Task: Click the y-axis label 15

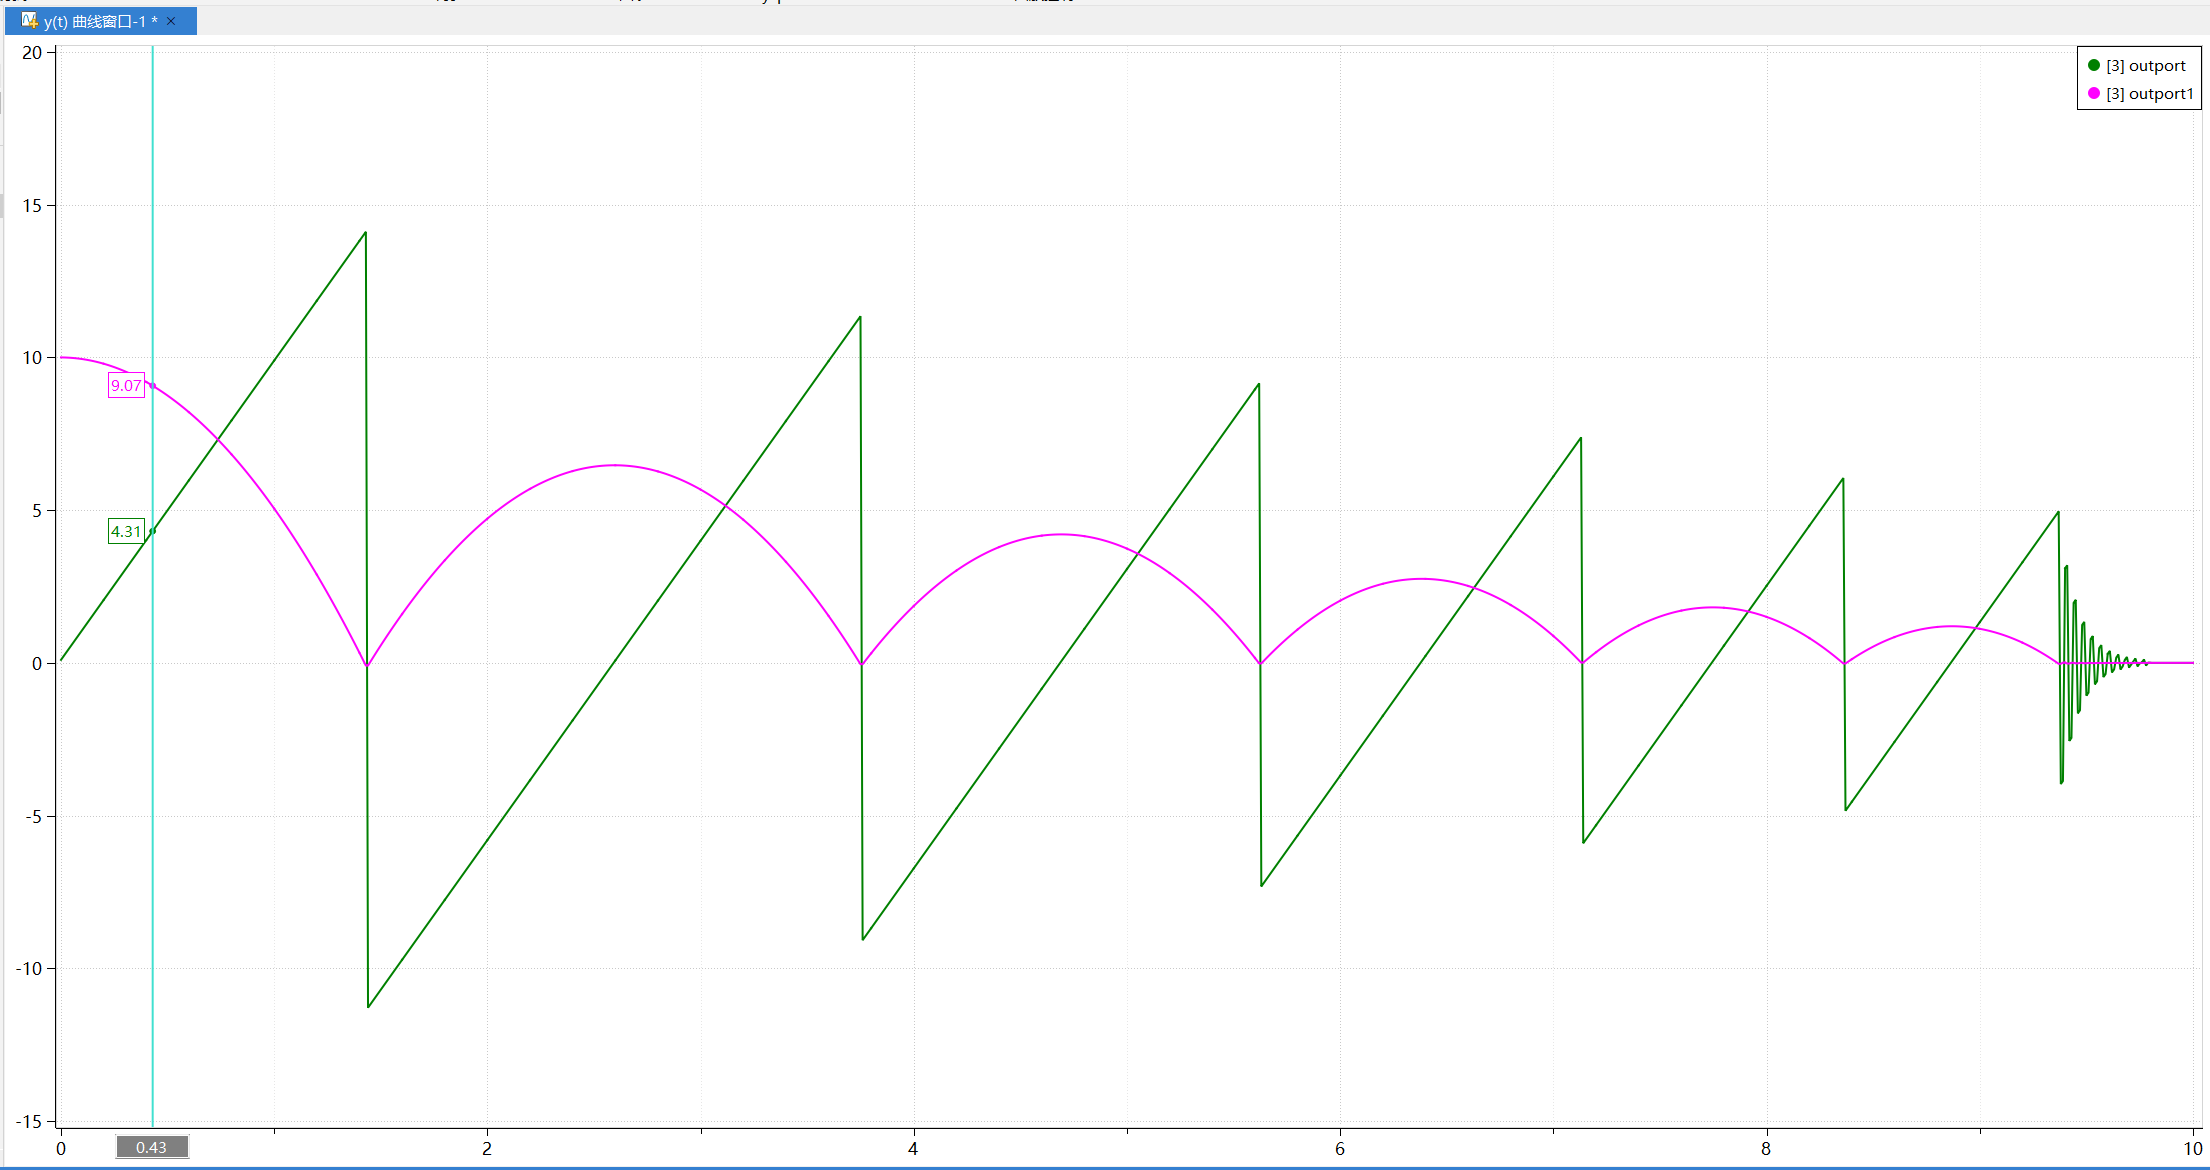Action: 32,205
